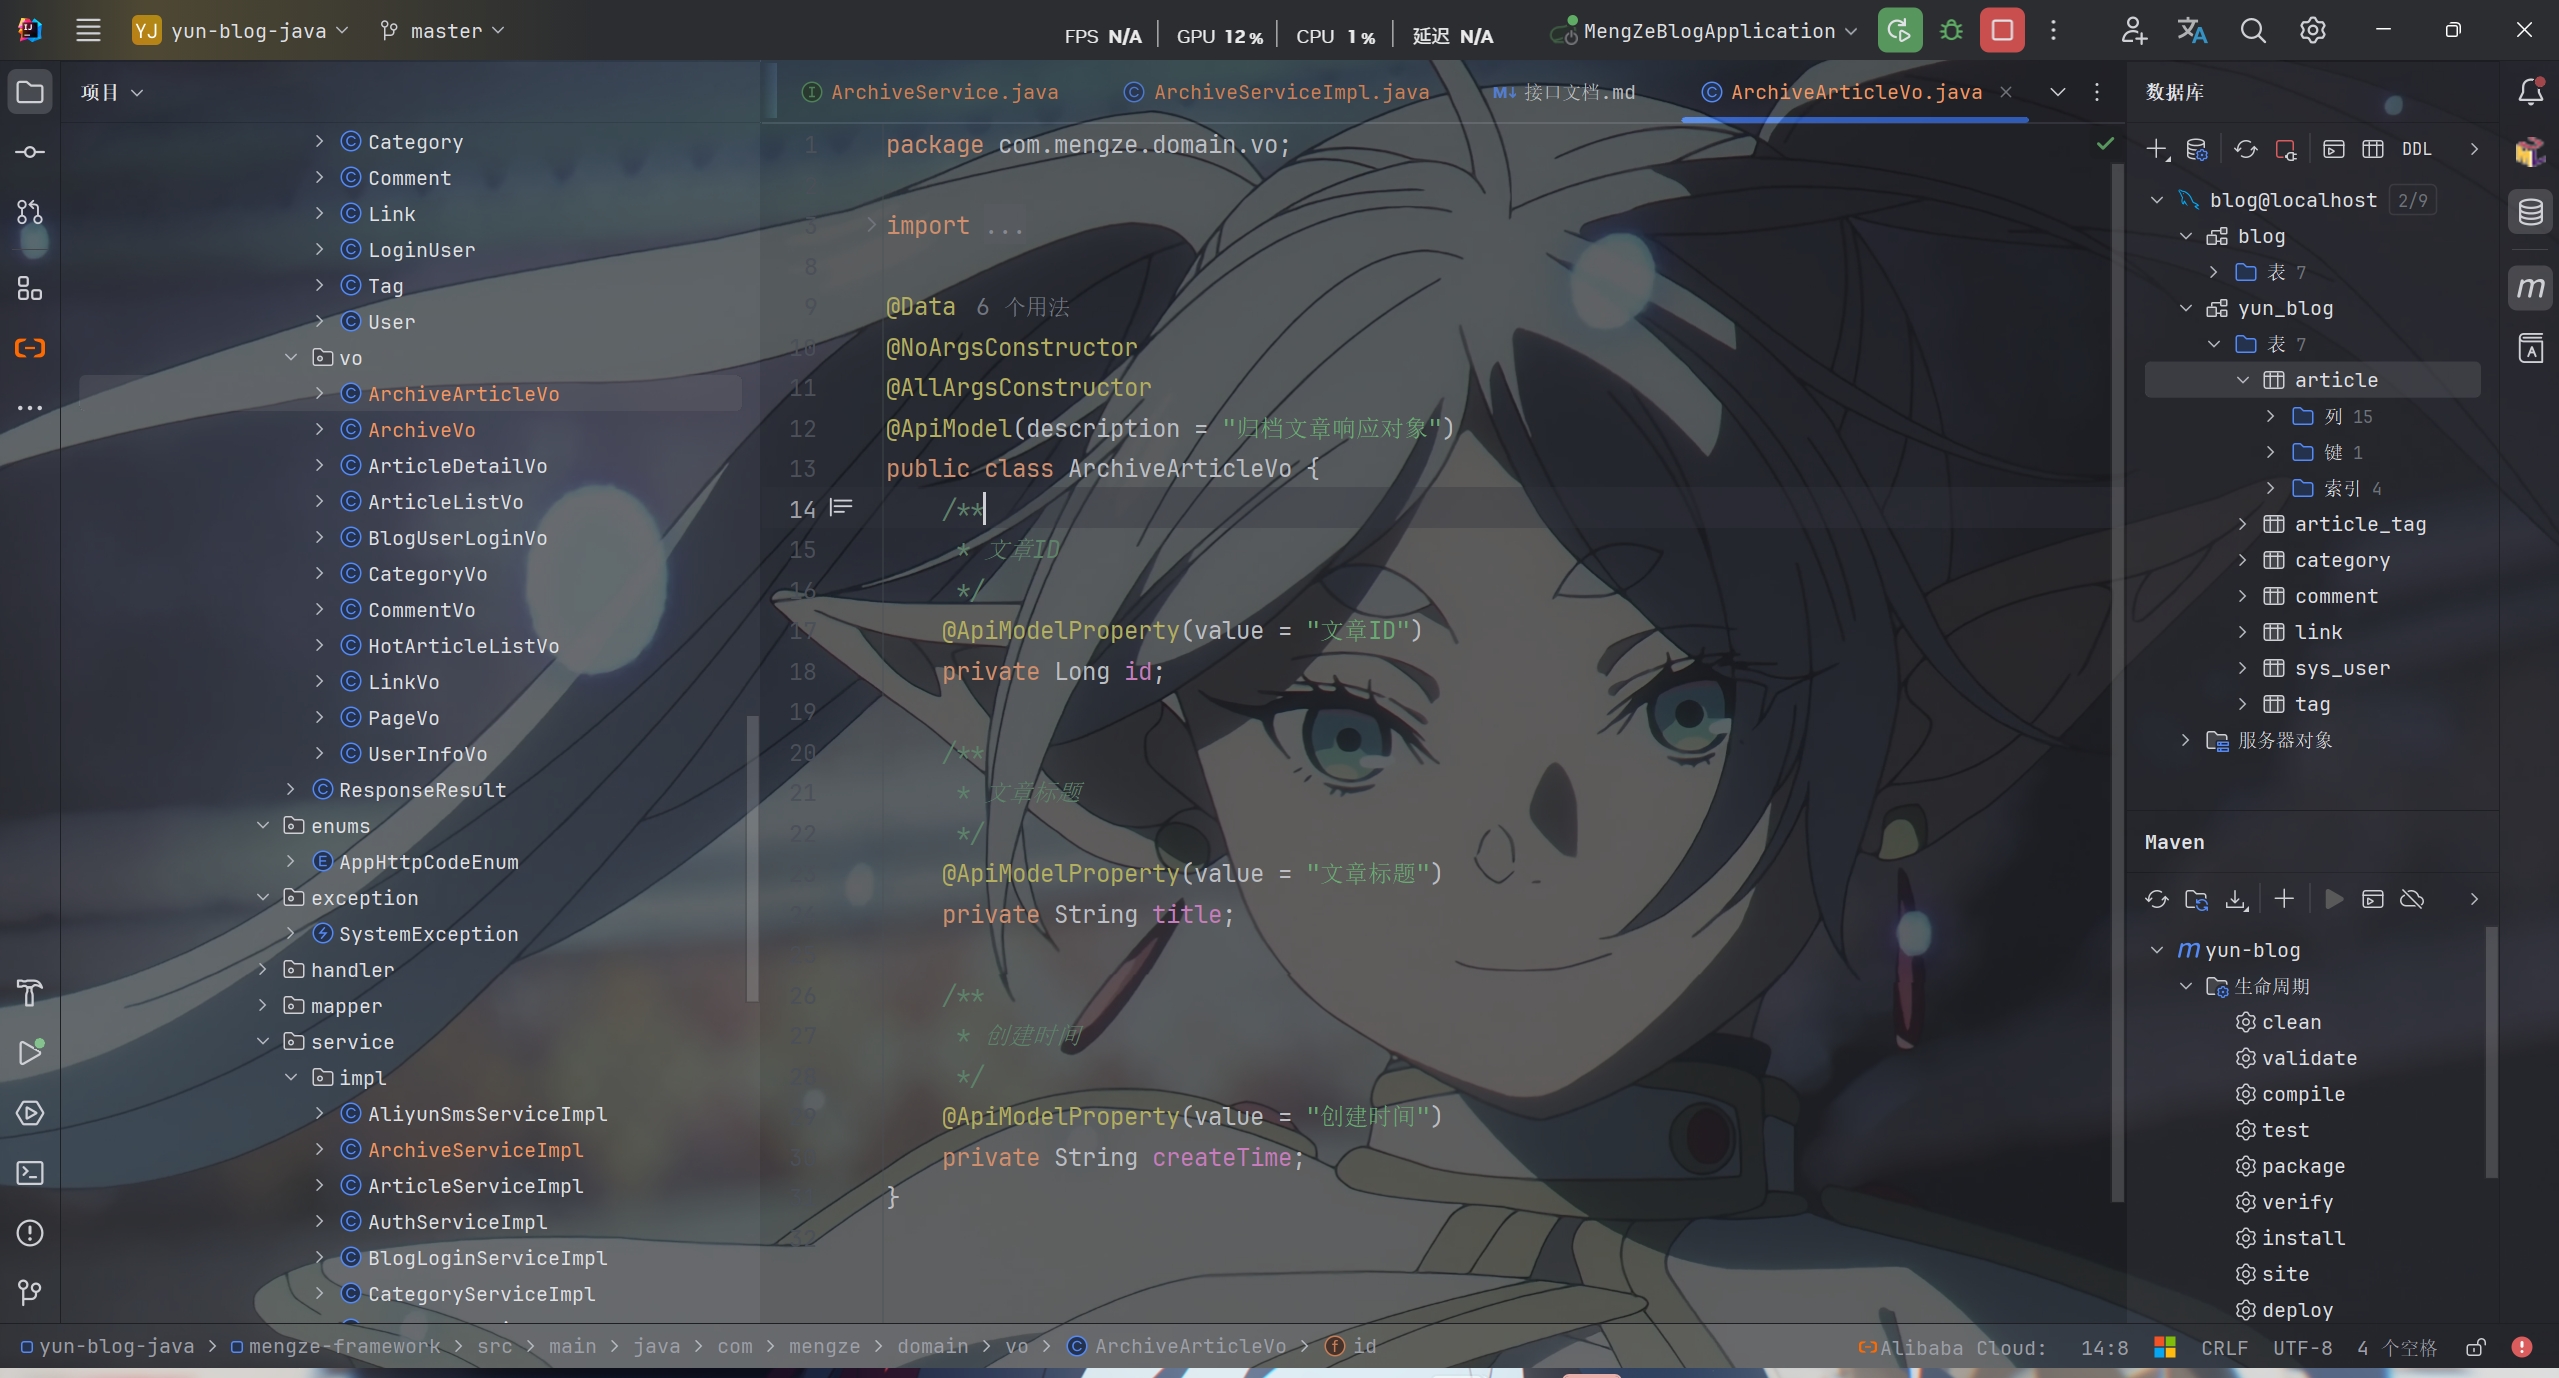Click the project tree vertical scrollbar
Image resolution: width=2559 pixels, height=1378 pixels.
click(x=752, y=860)
